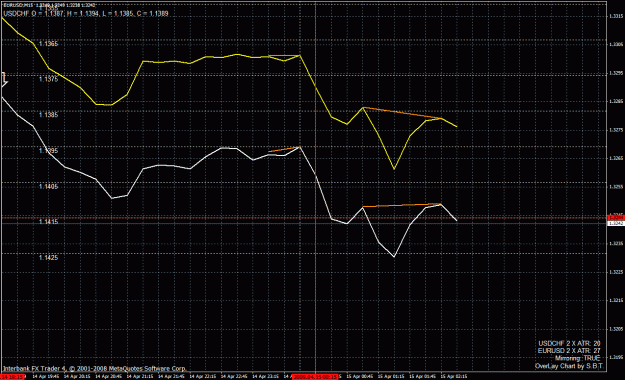Click the EURUSD,M15 chart title text
625x380 pixels.
(x=49, y=6)
